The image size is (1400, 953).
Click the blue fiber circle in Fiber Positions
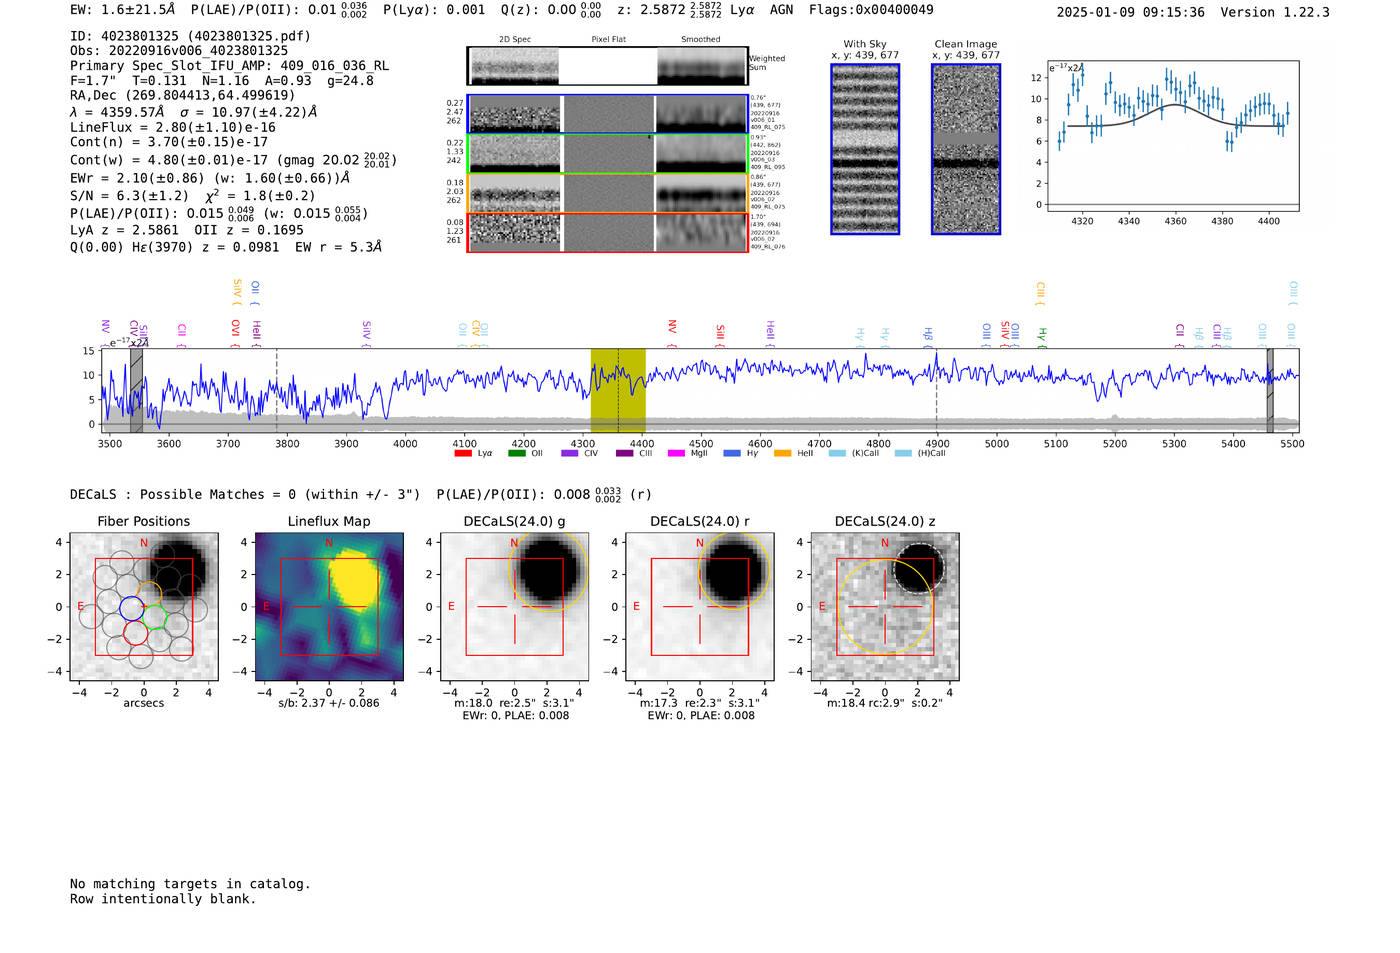tap(131, 607)
